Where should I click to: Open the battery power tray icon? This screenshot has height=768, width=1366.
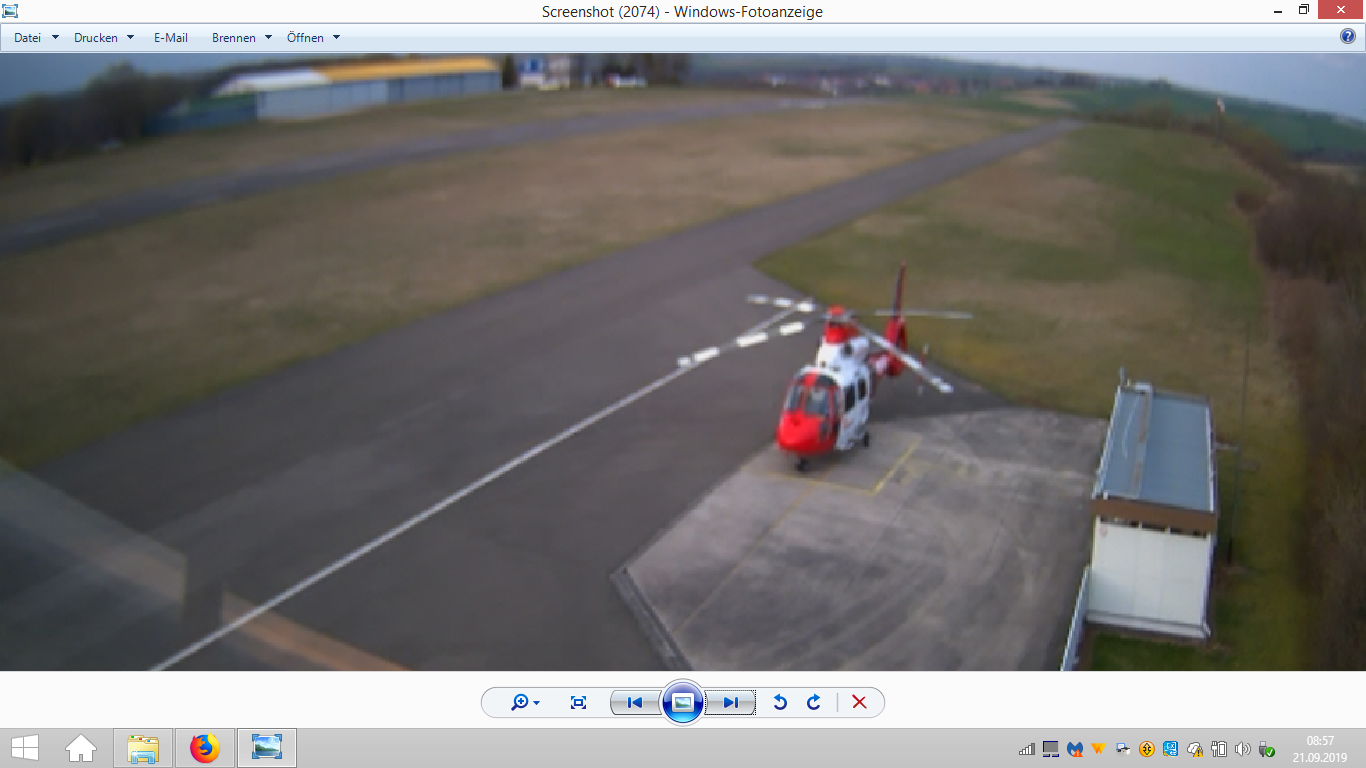coord(1219,749)
